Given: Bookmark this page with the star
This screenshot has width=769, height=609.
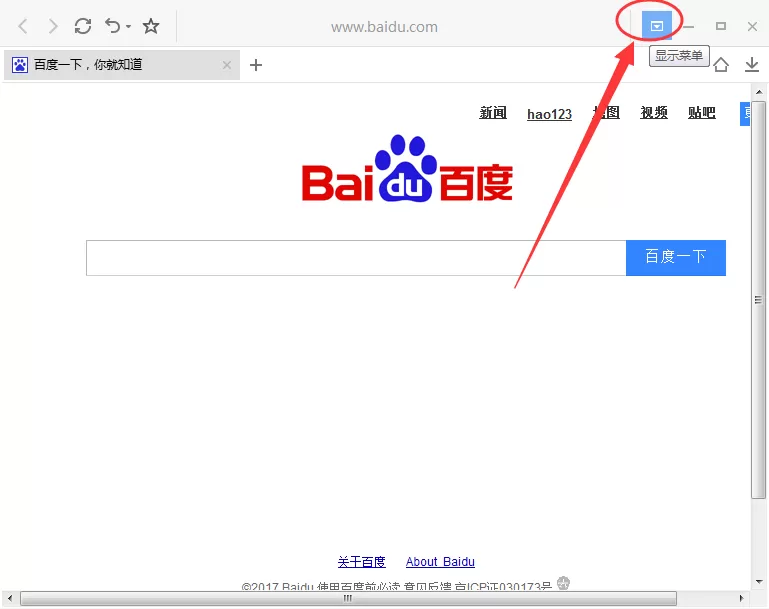Looking at the screenshot, I should (x=151, y=26).
